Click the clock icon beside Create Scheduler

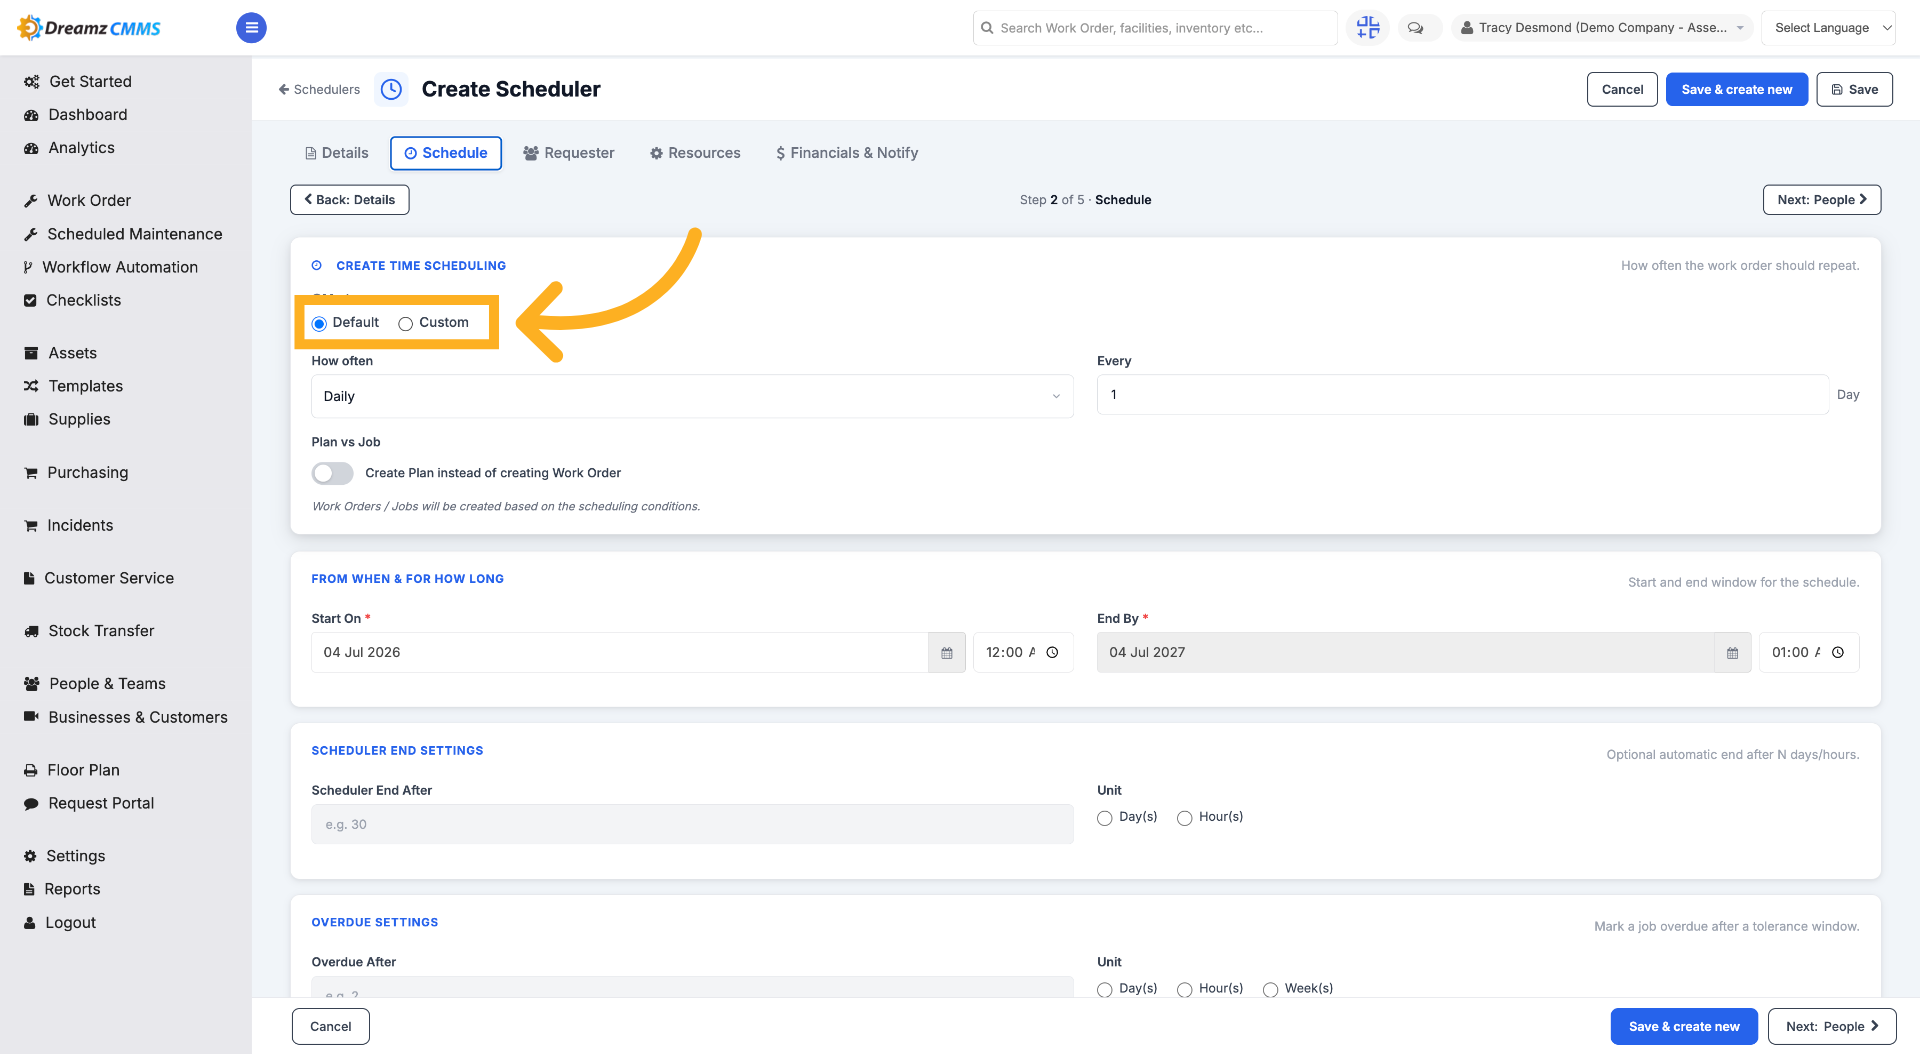(391, 89)
